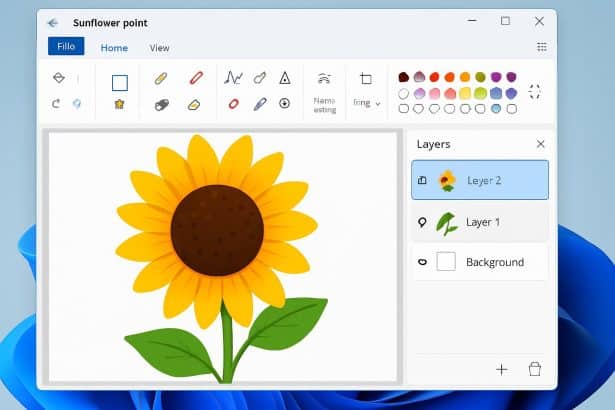
Task: Select the zigzag line tool
Action: pos(233,78)
